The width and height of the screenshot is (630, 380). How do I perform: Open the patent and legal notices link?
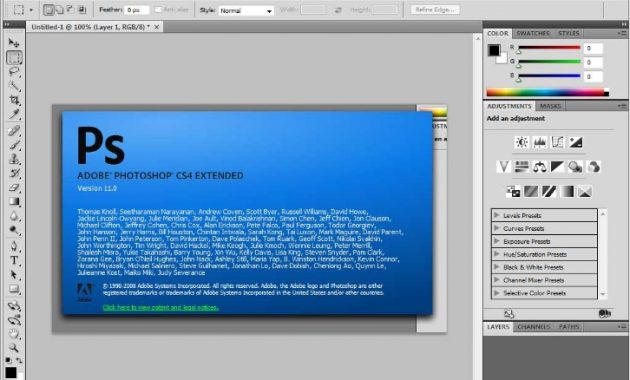tap(161, 308)
